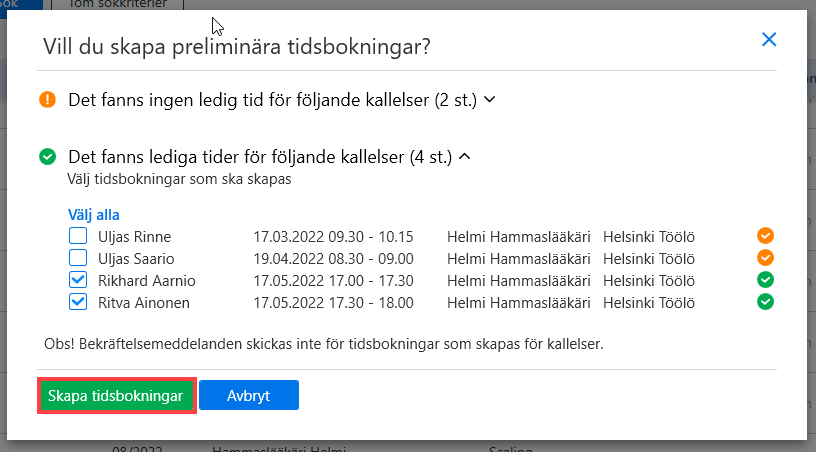Screen dimensions: 816x452
Task: Expand 'Det fanns ingen ledig tid' heading text
Action: click(272, 100)
